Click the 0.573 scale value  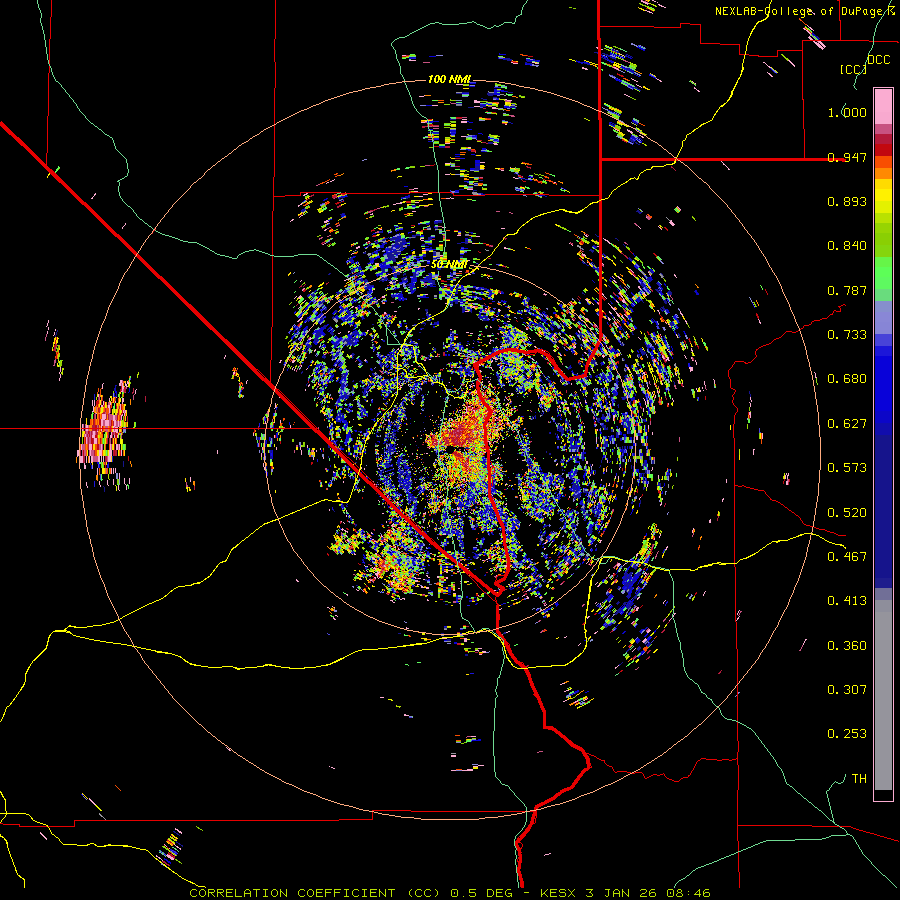(847, 468)
